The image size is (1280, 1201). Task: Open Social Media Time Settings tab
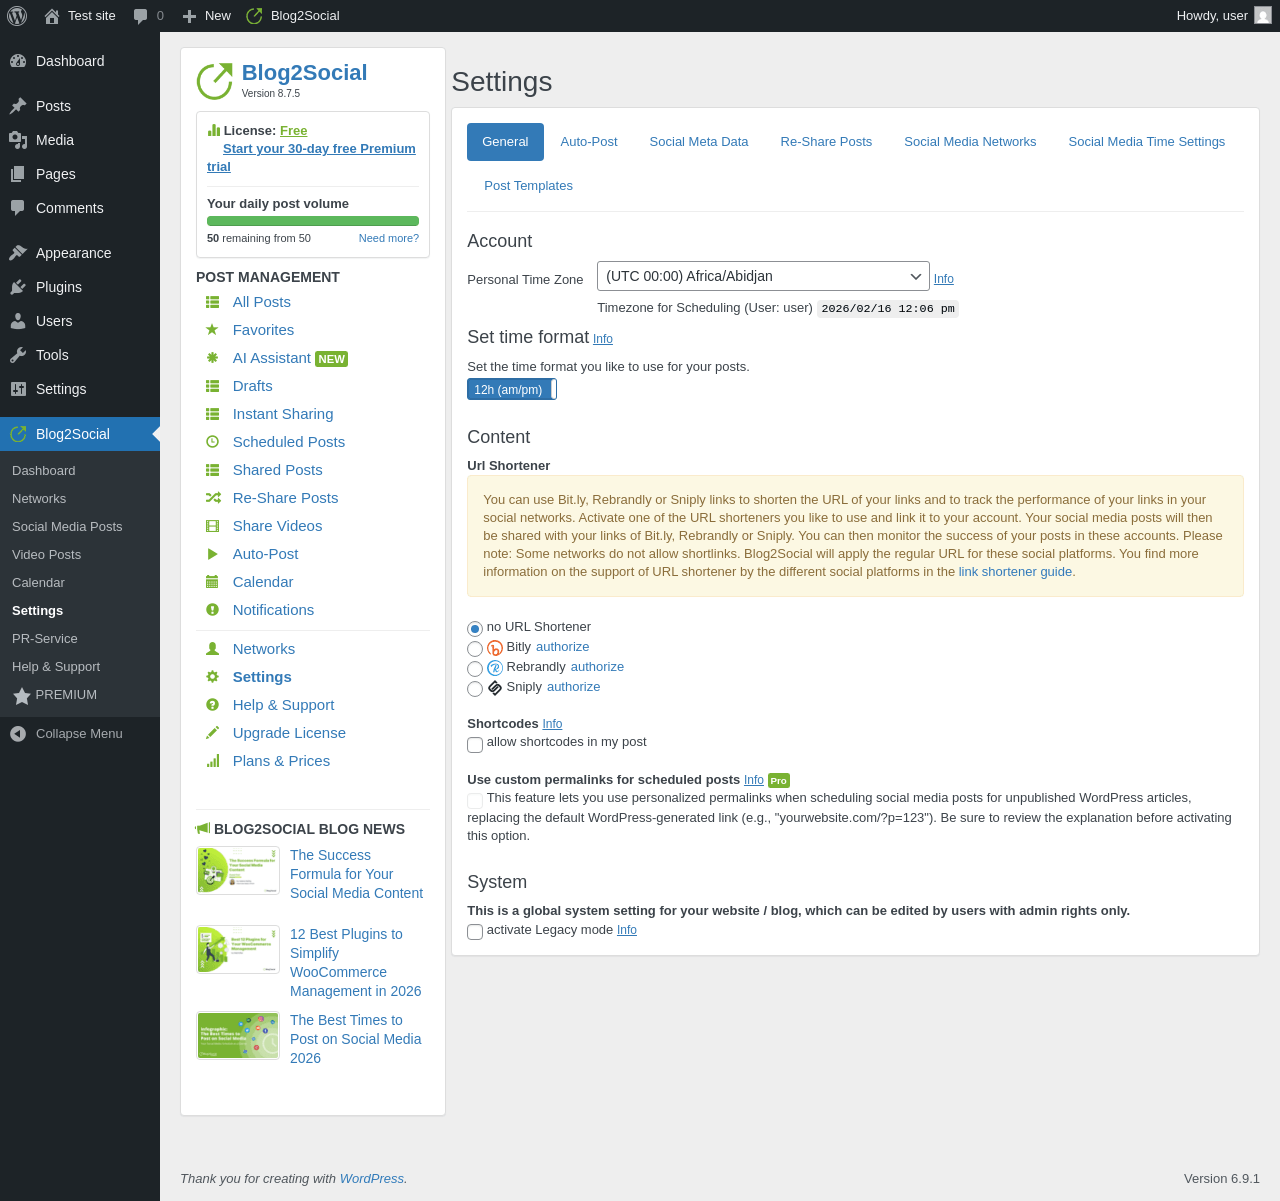[1147, 142]
